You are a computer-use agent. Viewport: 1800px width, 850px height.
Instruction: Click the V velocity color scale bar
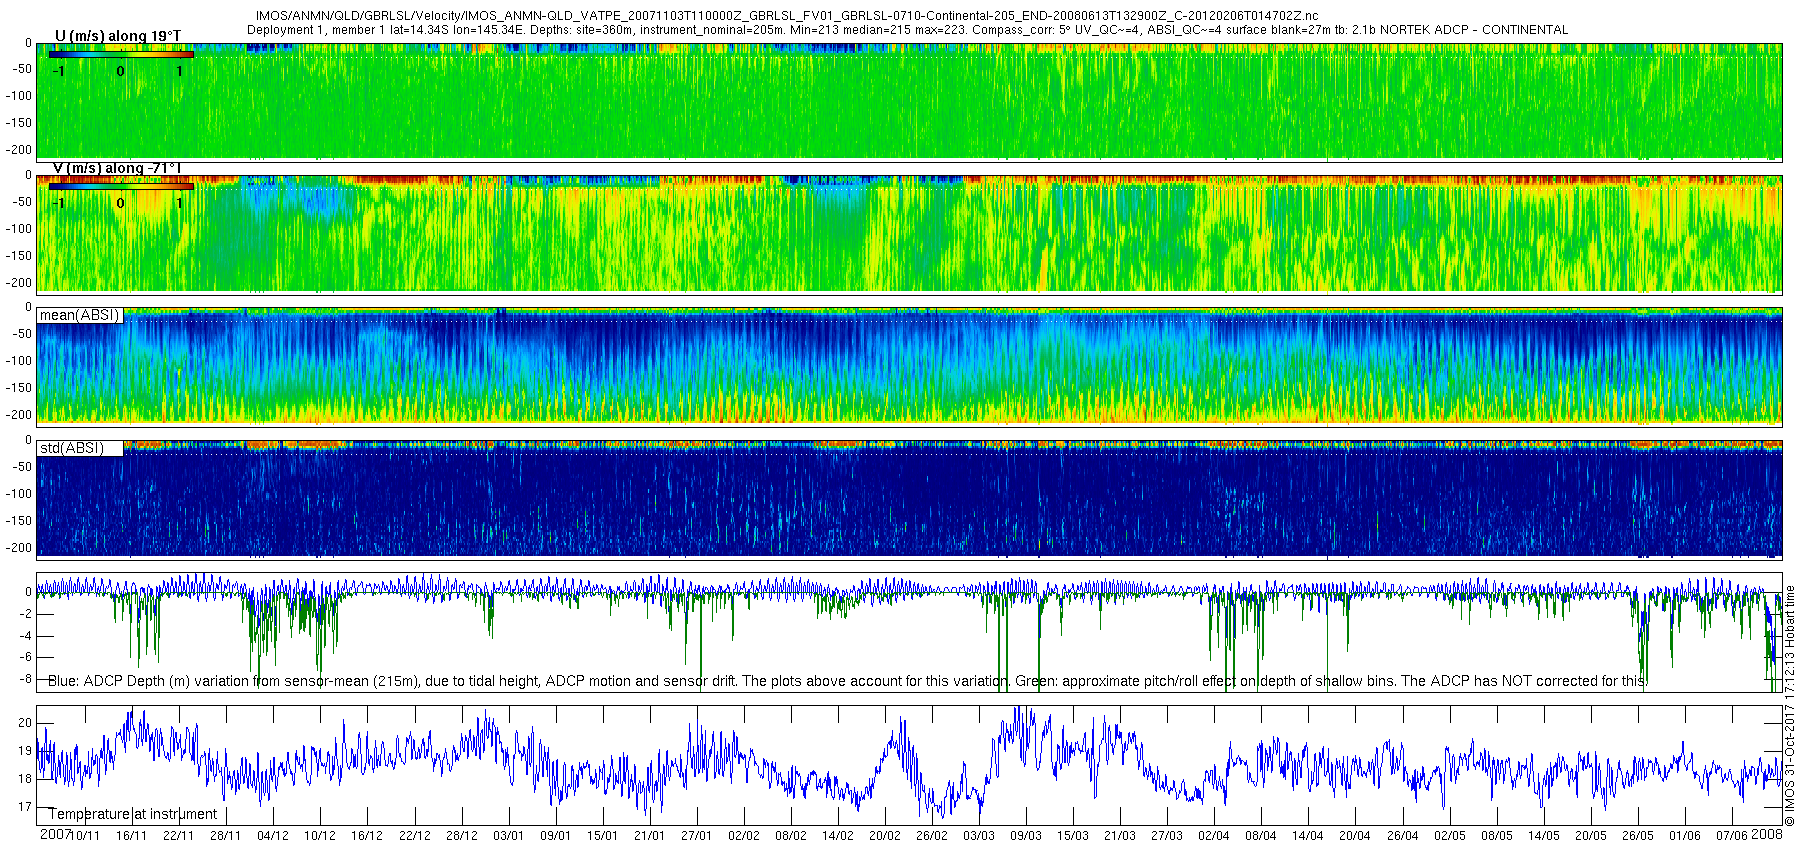coord(121,186)
